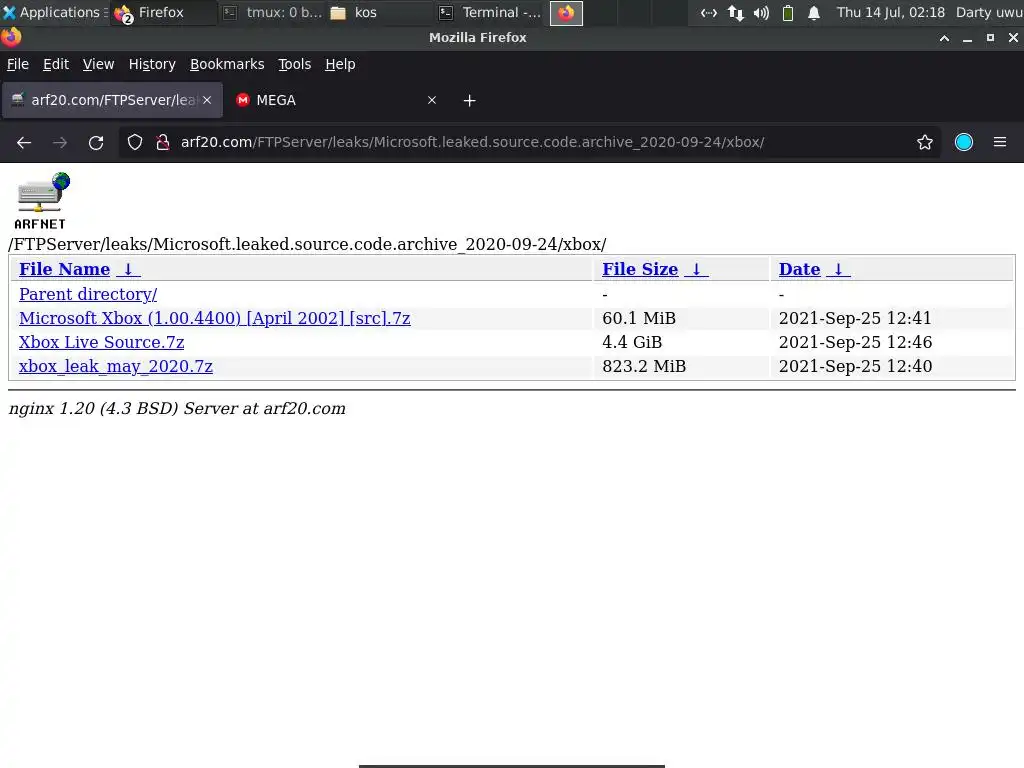Sort Date descending arrow
The height and width of the screenshot is (768, 1024).
click(839, 269)
